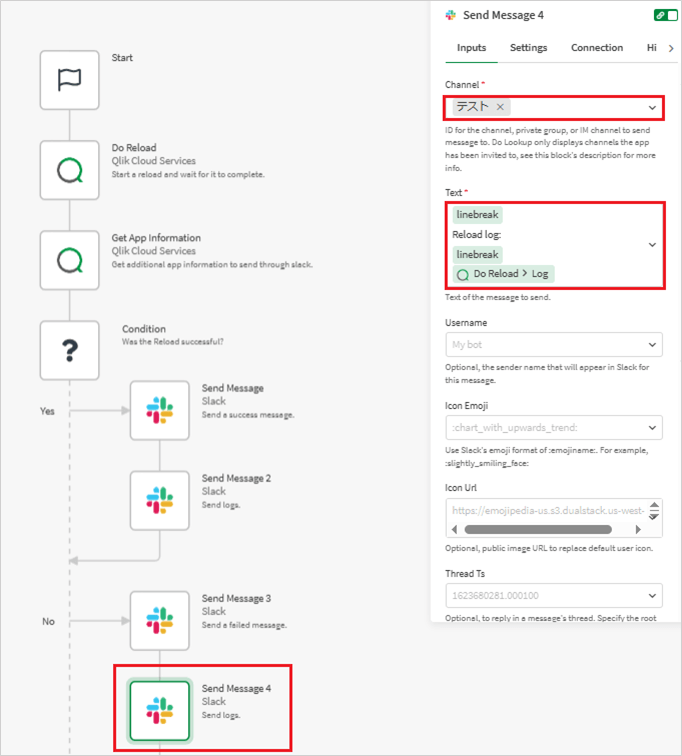The height and width of the screenshot is (756, 682).
Task: Switch to the Settings tab
Action: (x=528, y=48)
